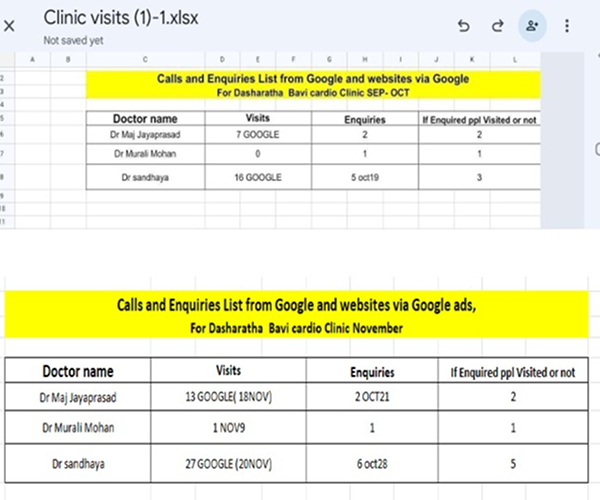Open the share / add people icon

pos(532,26)
